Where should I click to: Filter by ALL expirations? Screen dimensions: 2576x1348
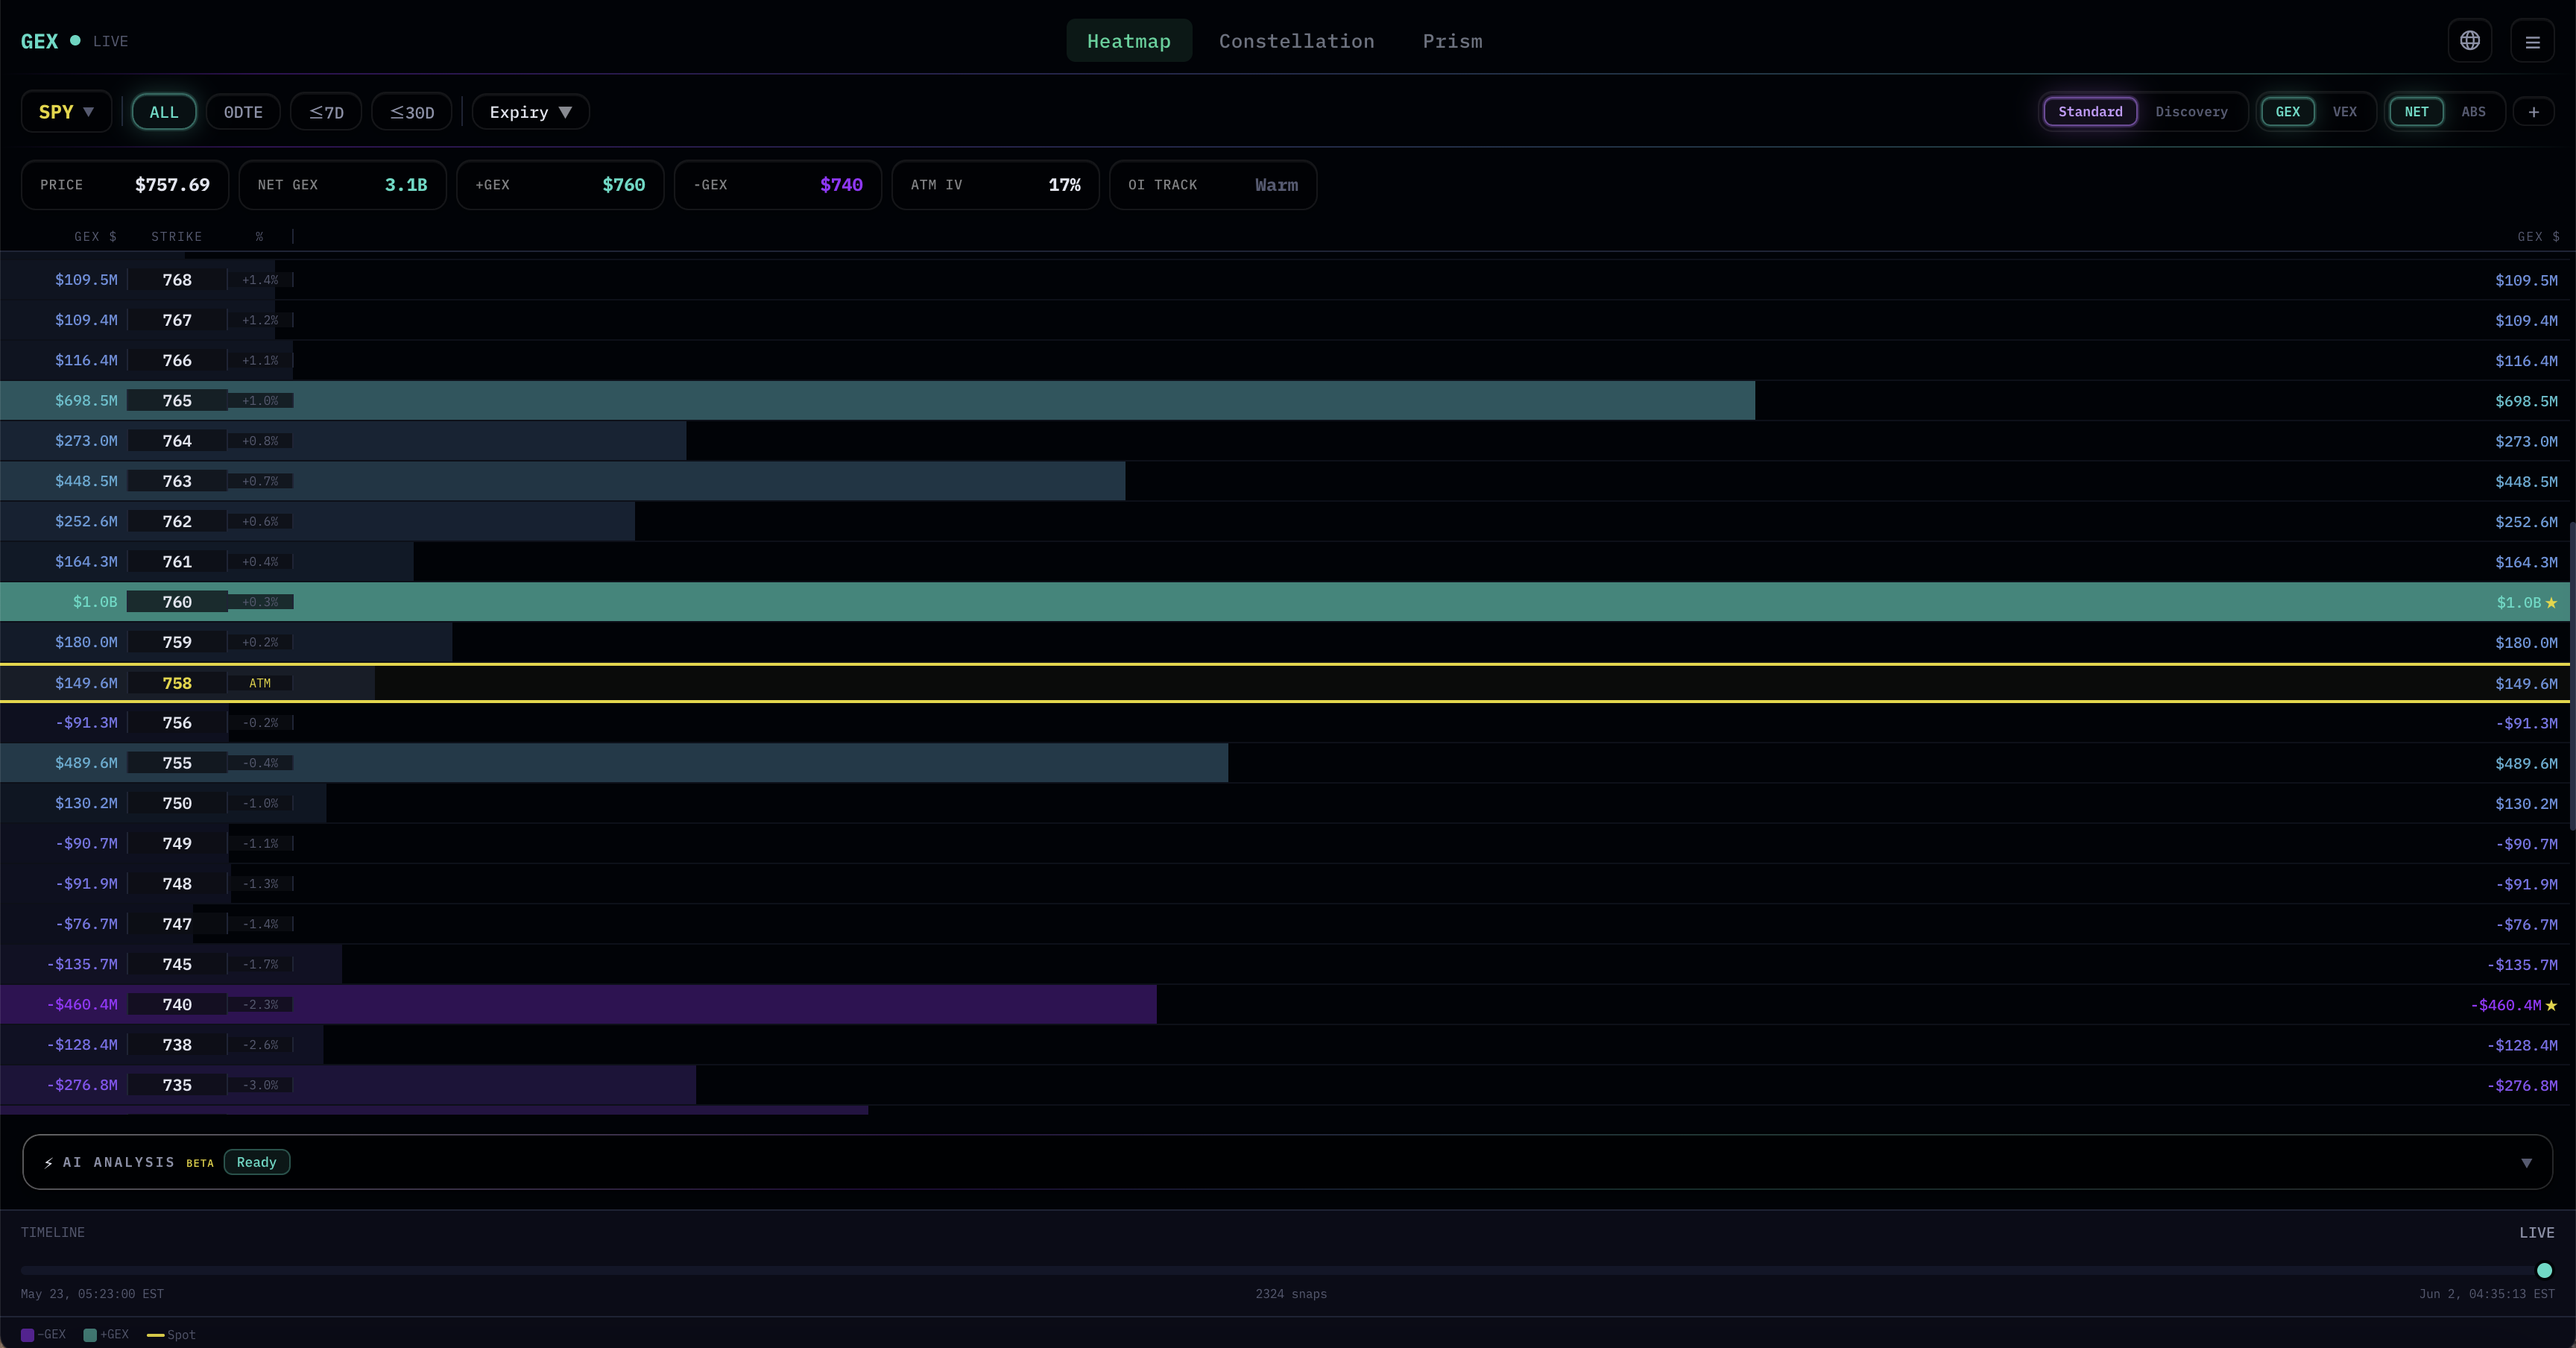pyautogui.click(x=164, y=112)
